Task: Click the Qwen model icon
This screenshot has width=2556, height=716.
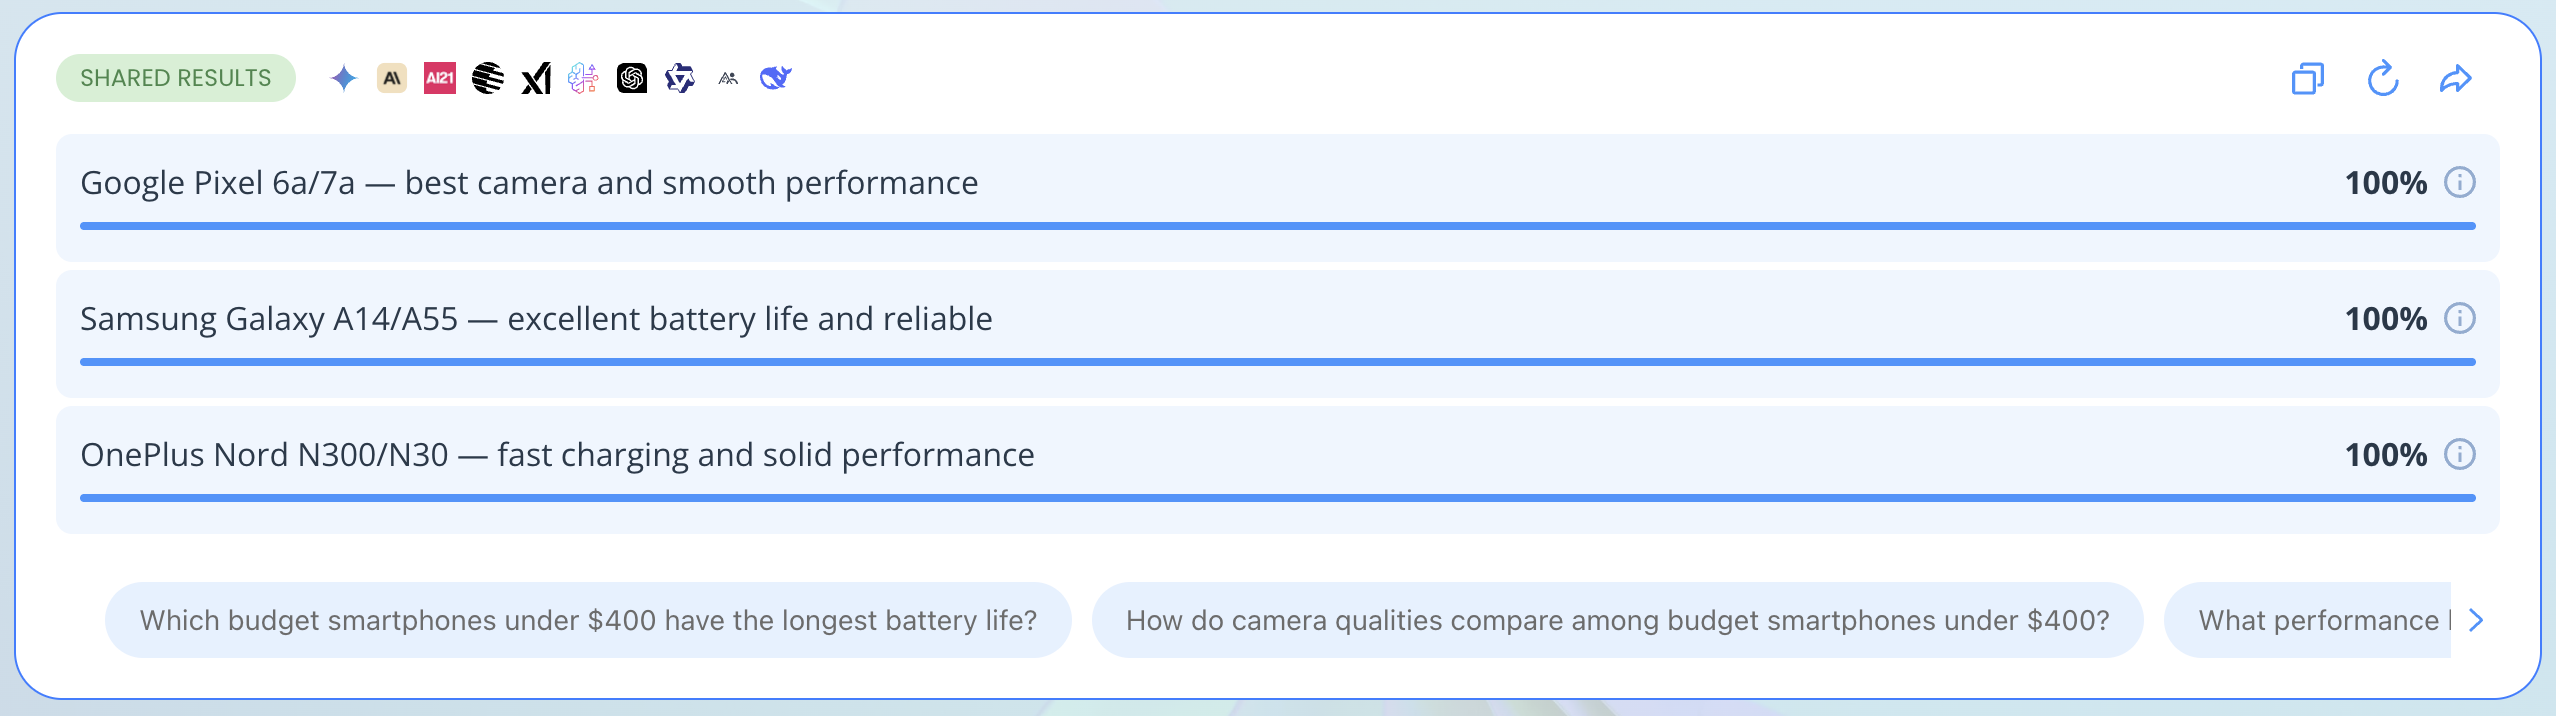Action: click(x=680, y=78)
